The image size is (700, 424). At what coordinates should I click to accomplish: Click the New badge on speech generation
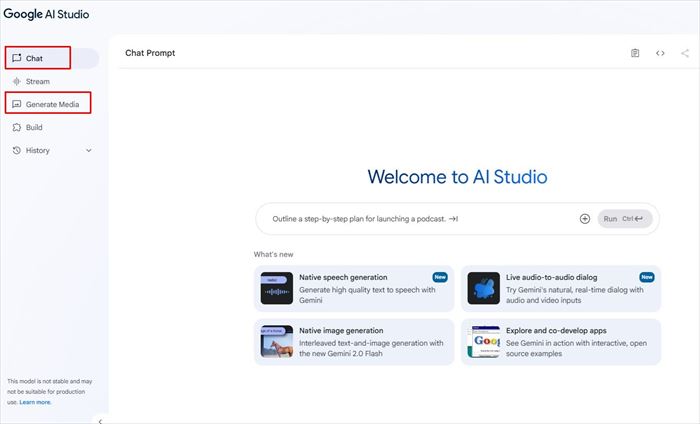pos(440,277)
